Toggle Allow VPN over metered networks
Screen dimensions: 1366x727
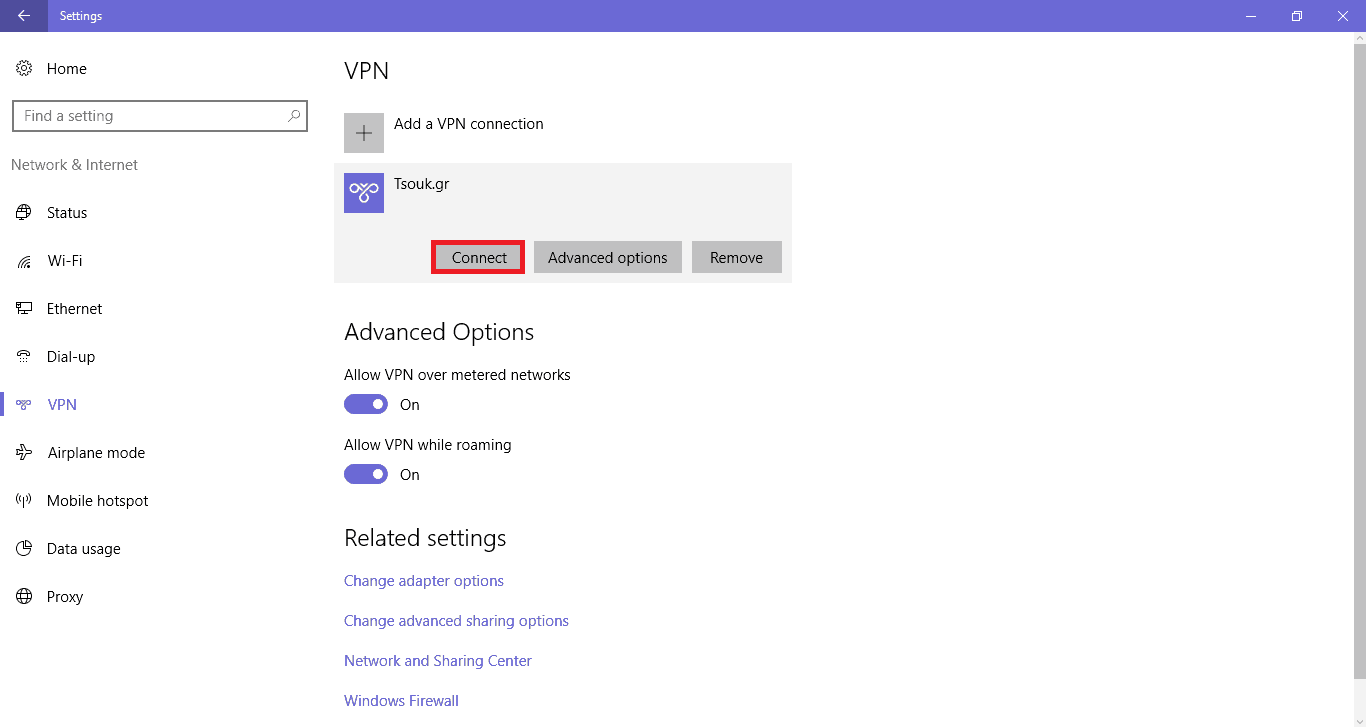coord(366,404)
